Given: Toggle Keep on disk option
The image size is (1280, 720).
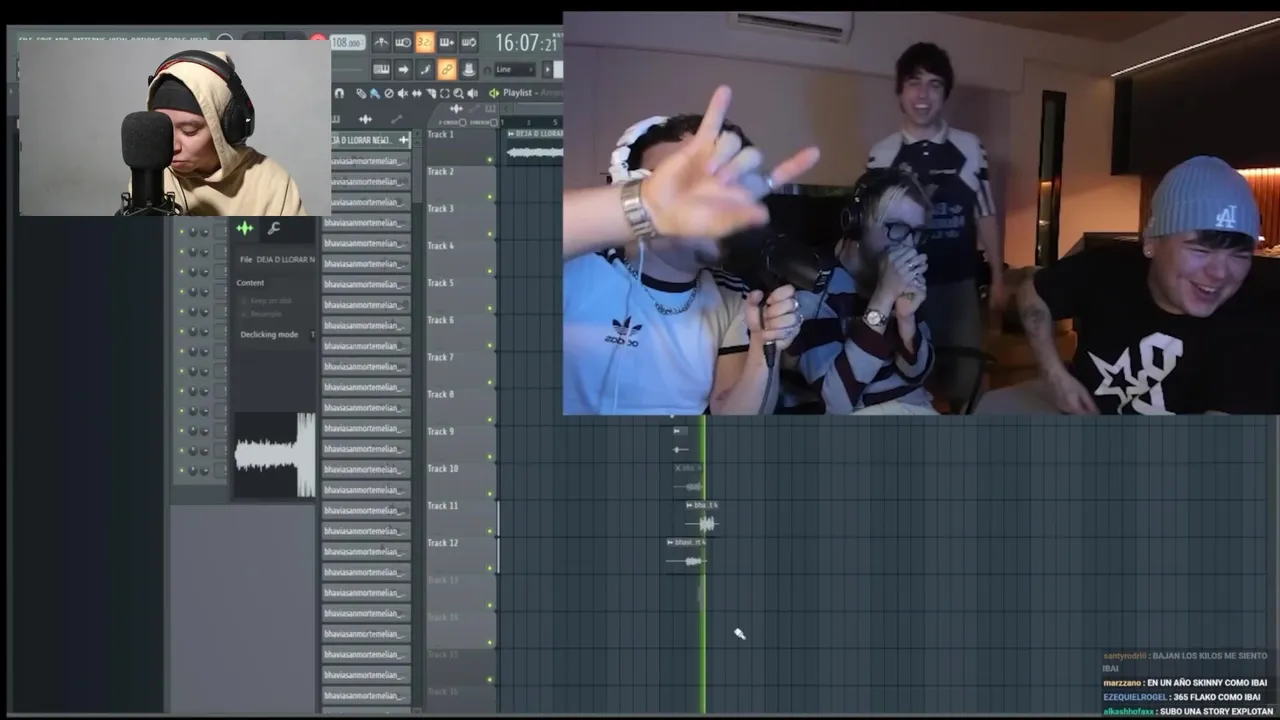Looking at the screenshot, I should click(266, 300).
